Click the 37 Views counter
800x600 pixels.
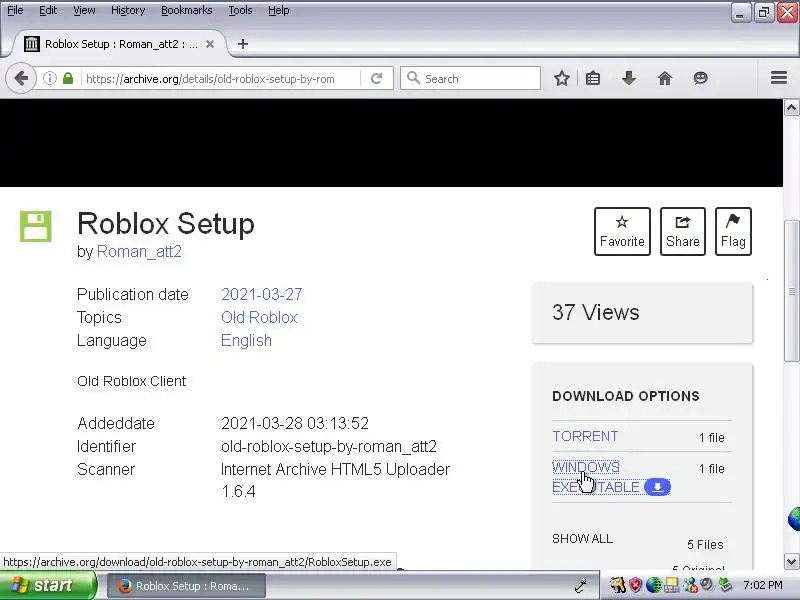[595, 312]
